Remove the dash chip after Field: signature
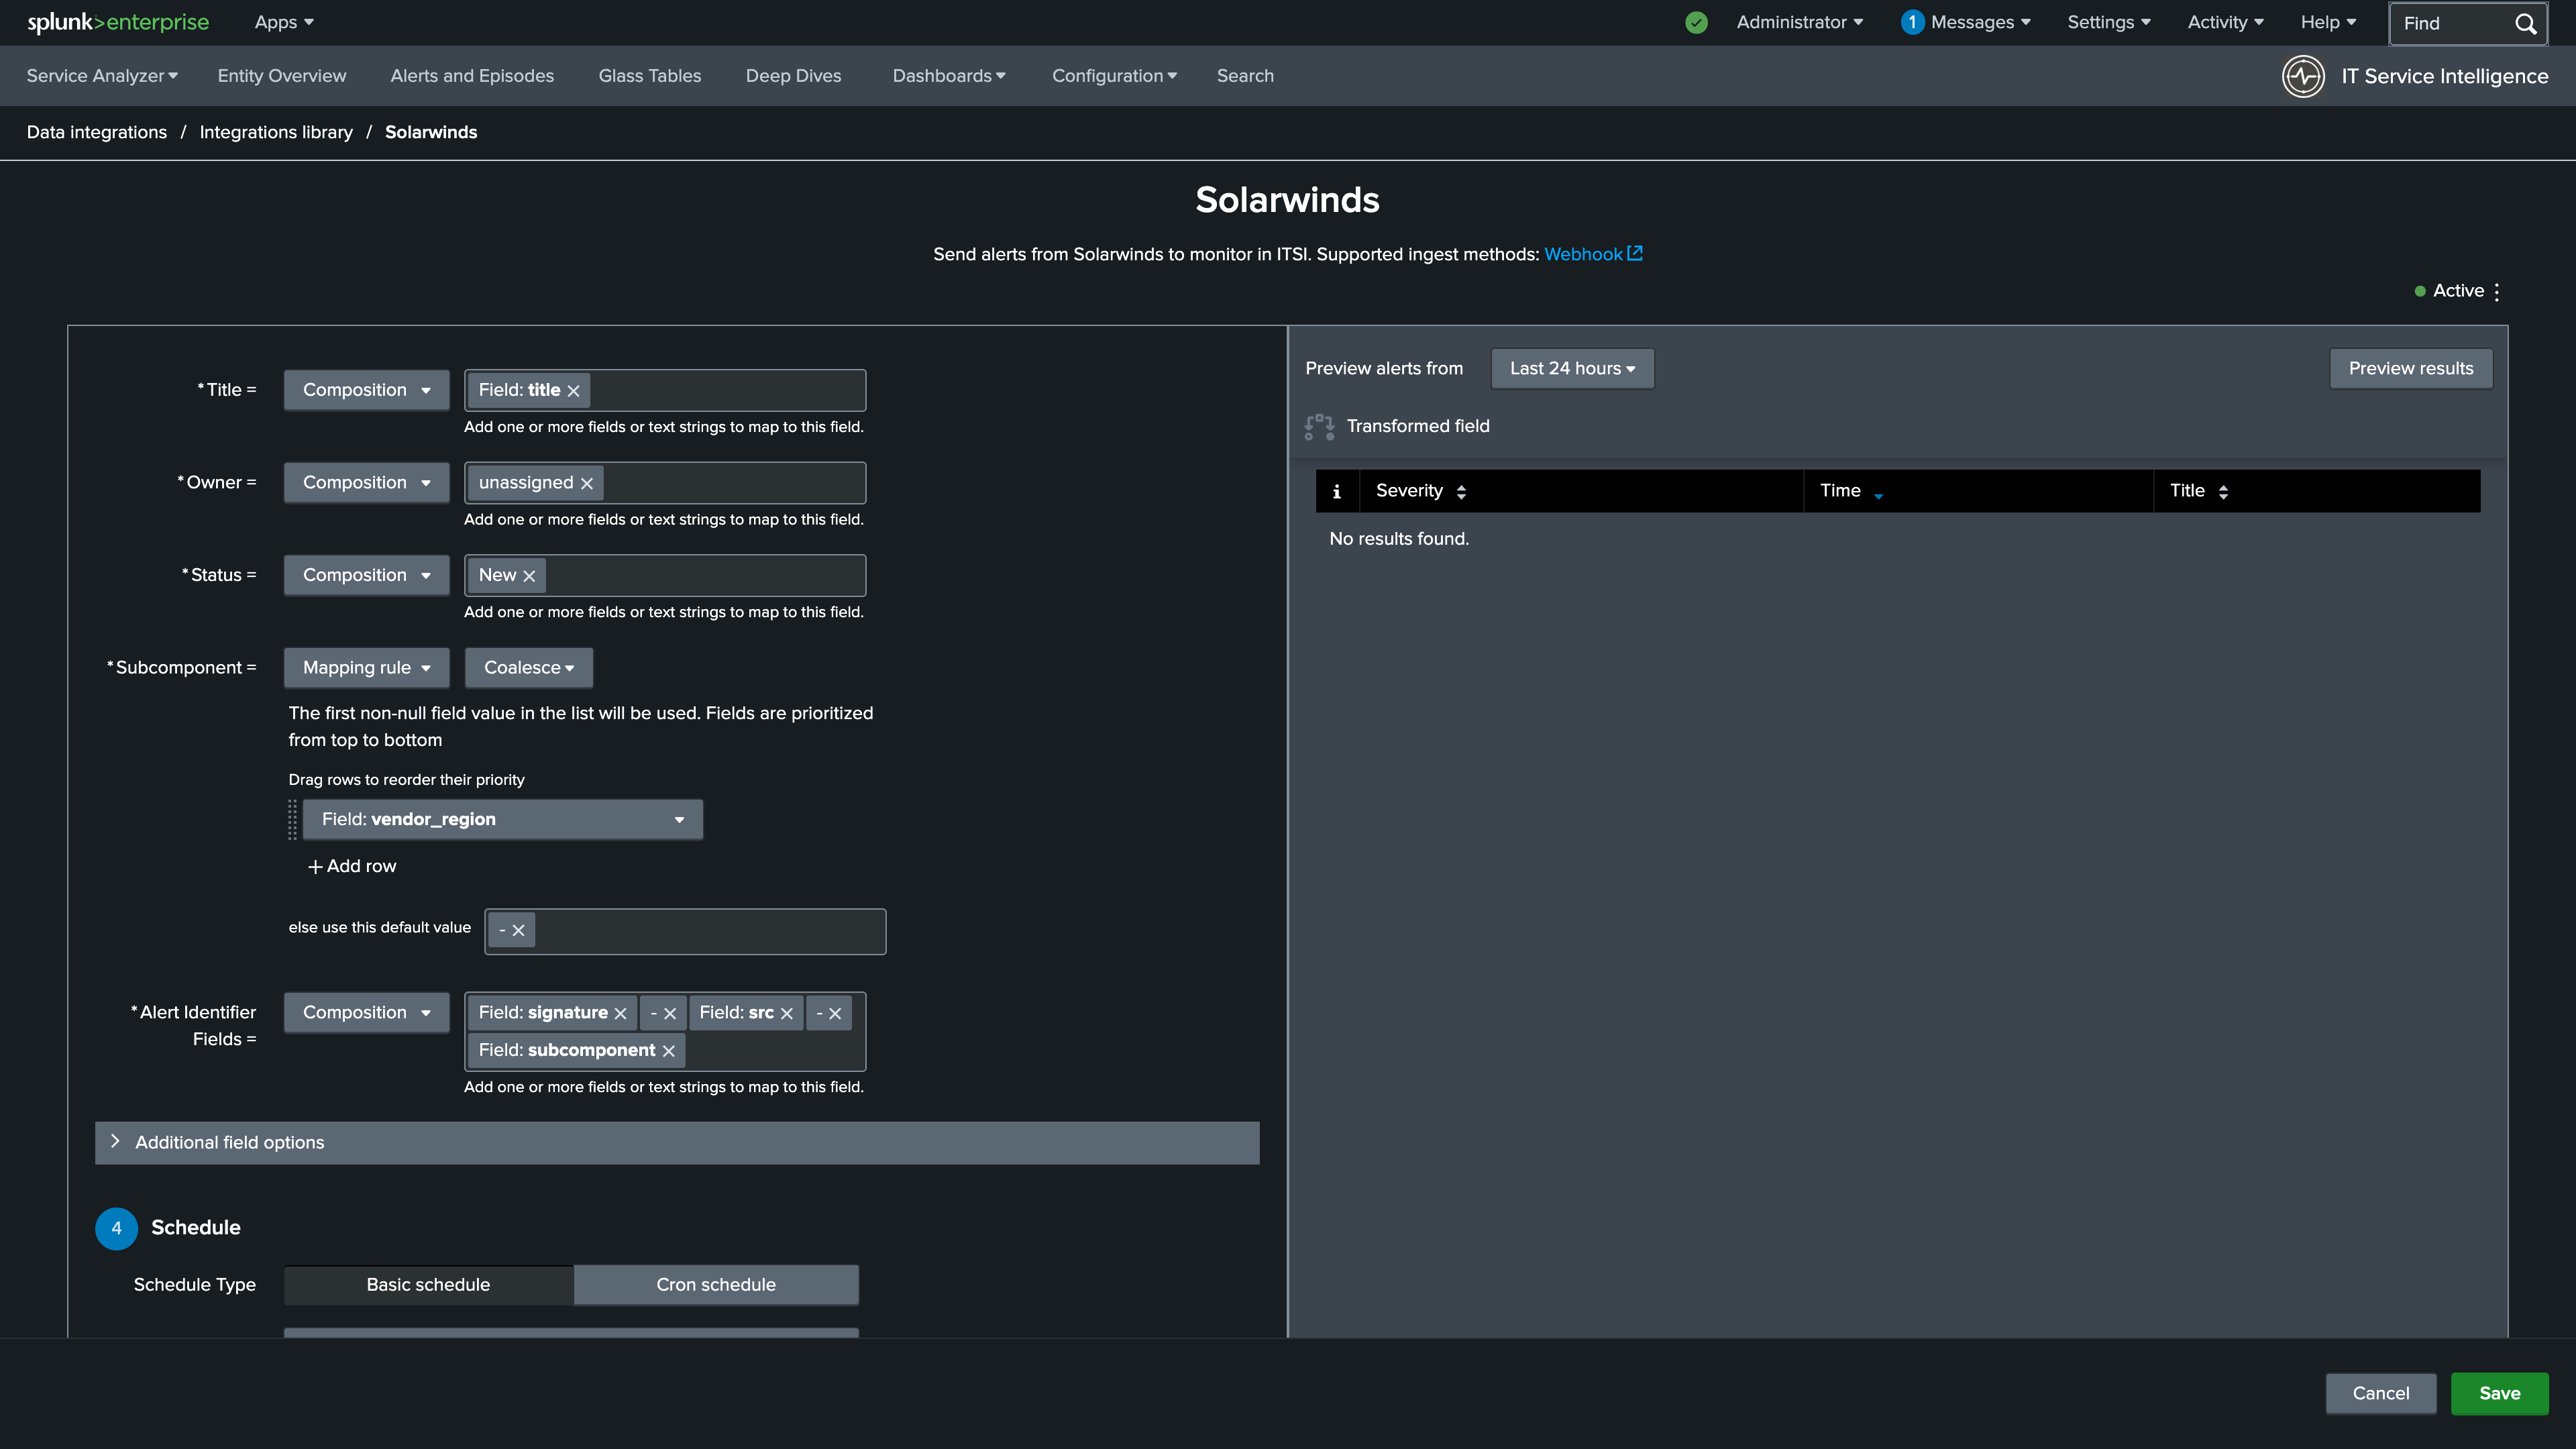The image size is (2576, 1449). (670, 1013)
